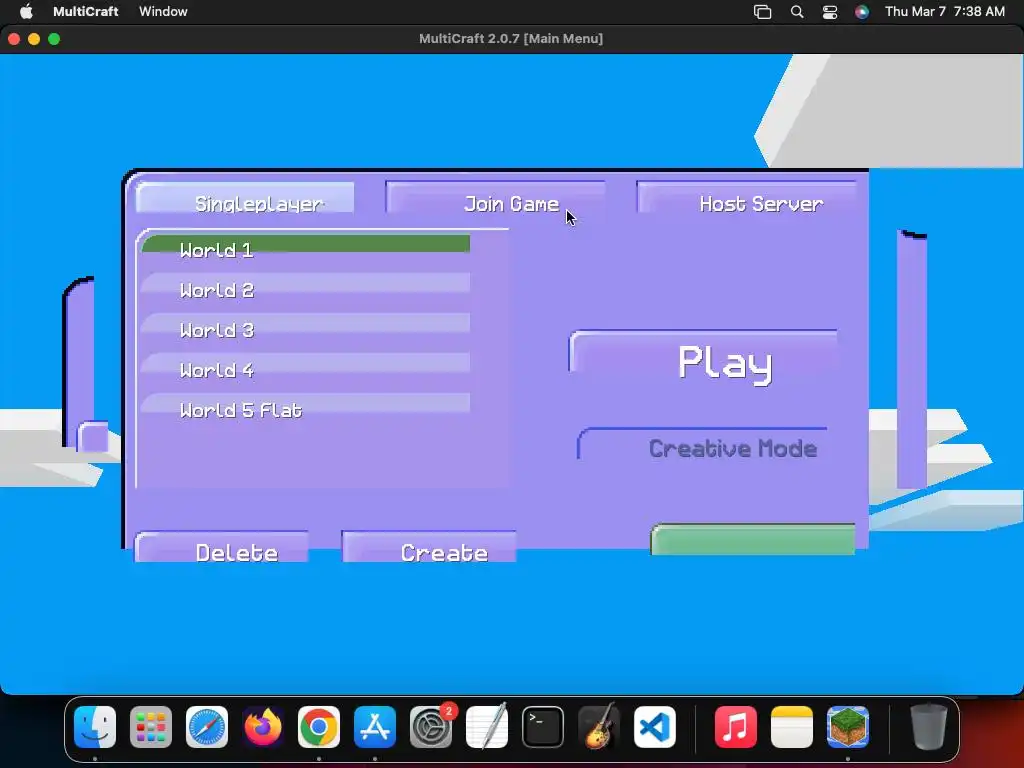The image size is (1024, 768).
Task: Open Siri from the menu bar
Action: pyautogui.click(x=862, y=12)
